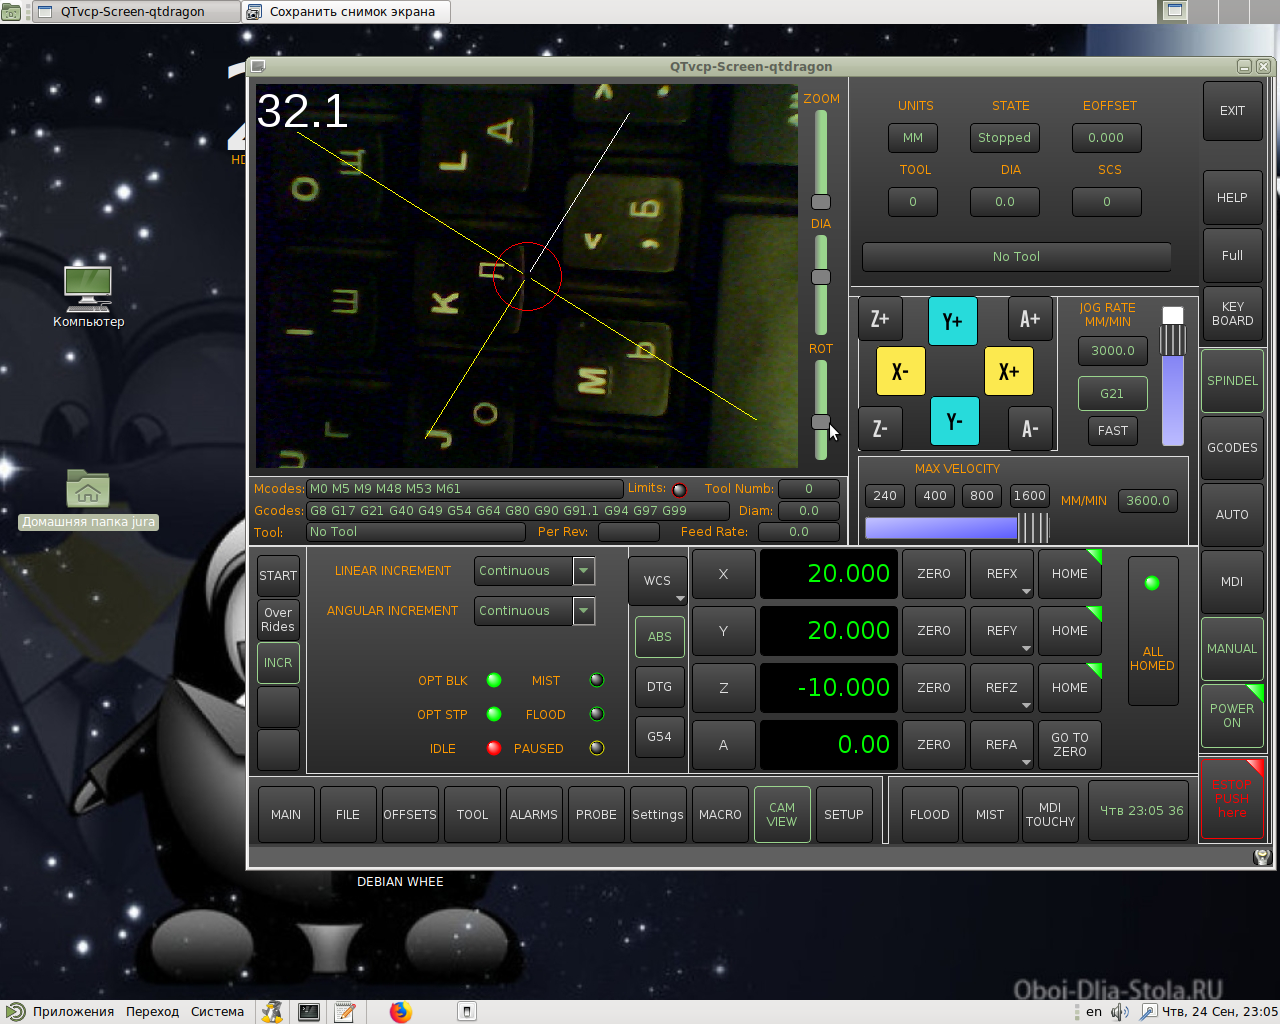
Task: Home the Z axis with HOME
Action: tap(1070, 688)
